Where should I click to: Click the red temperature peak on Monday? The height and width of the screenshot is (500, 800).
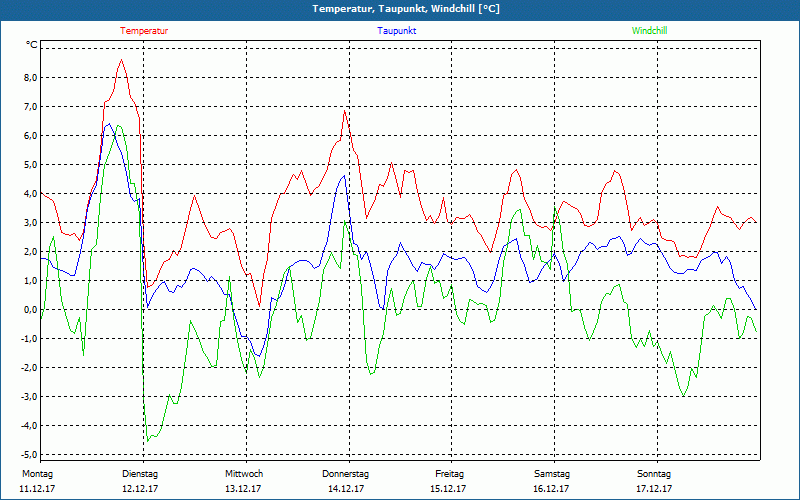121,60
